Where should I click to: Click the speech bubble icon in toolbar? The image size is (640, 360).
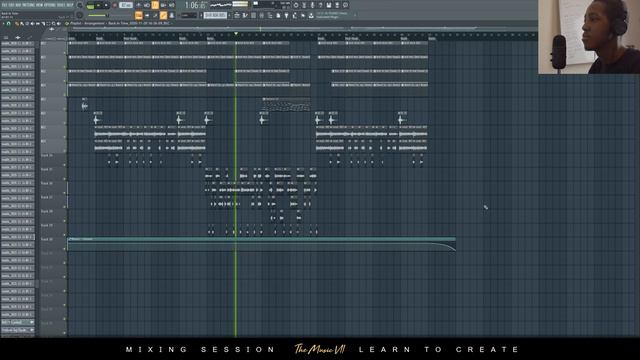345,5
